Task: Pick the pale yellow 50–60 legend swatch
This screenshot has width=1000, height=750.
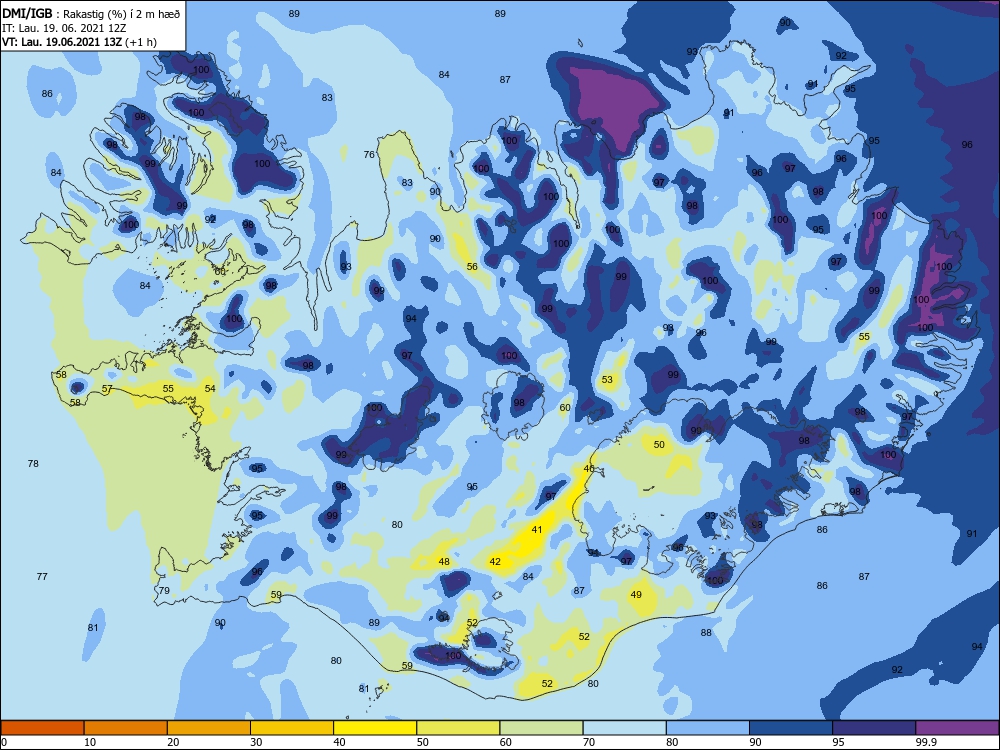Action: (x=458, y=728)
